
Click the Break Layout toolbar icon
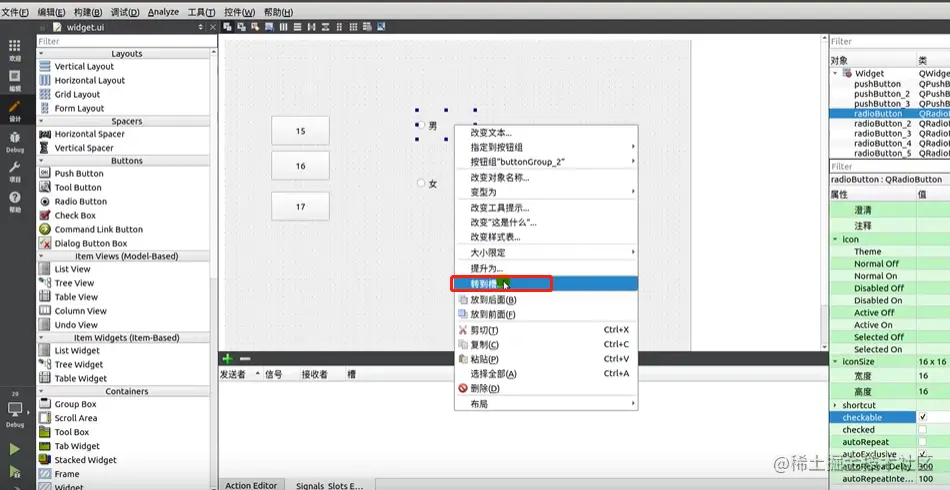(x=367, y=27)
